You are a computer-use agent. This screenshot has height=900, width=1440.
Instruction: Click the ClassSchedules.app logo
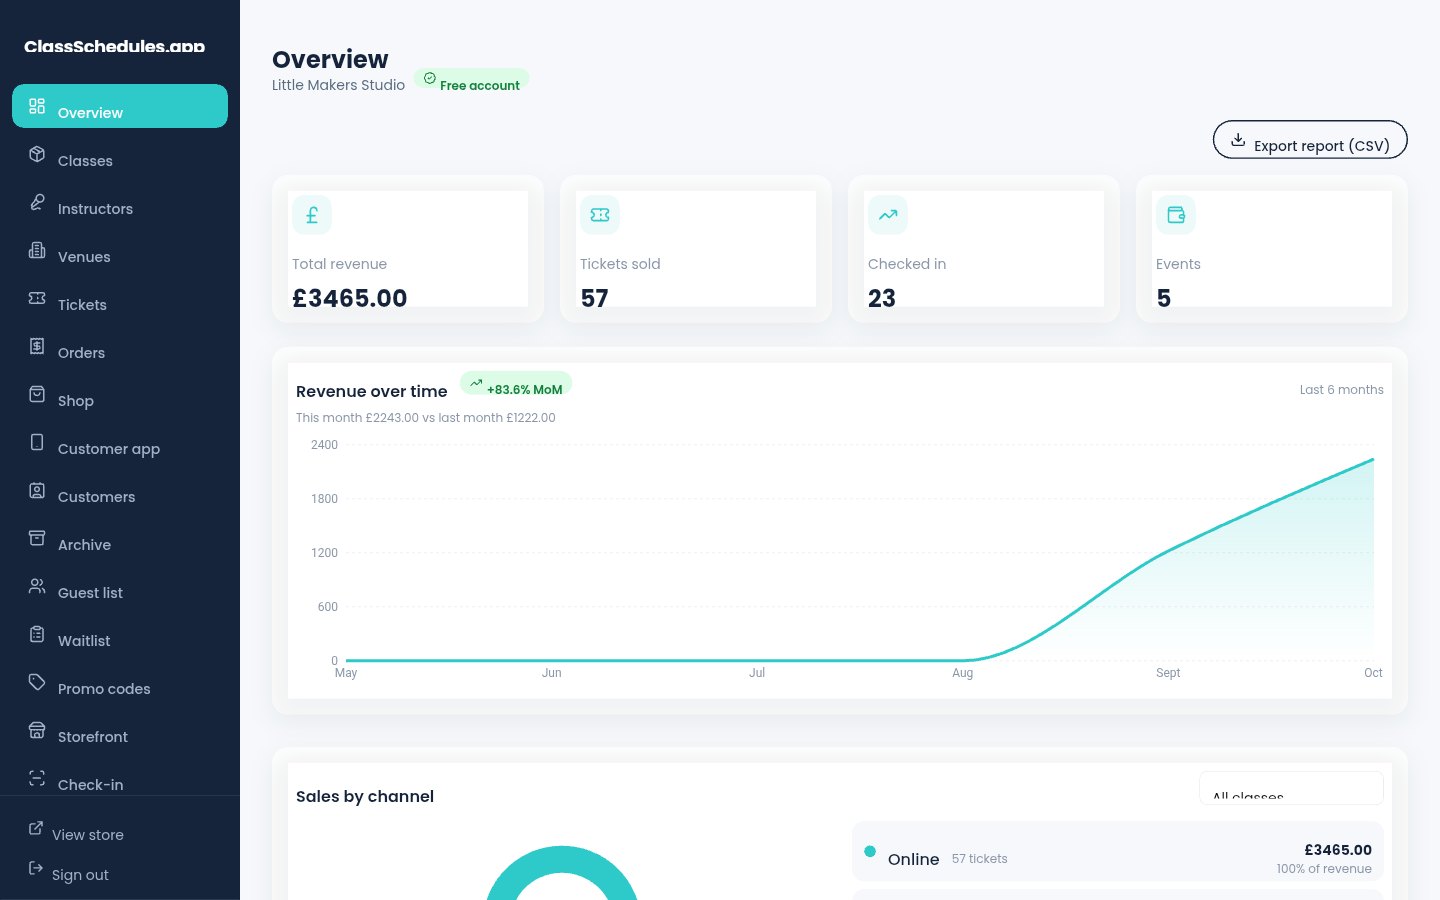(x=114, y=46)
